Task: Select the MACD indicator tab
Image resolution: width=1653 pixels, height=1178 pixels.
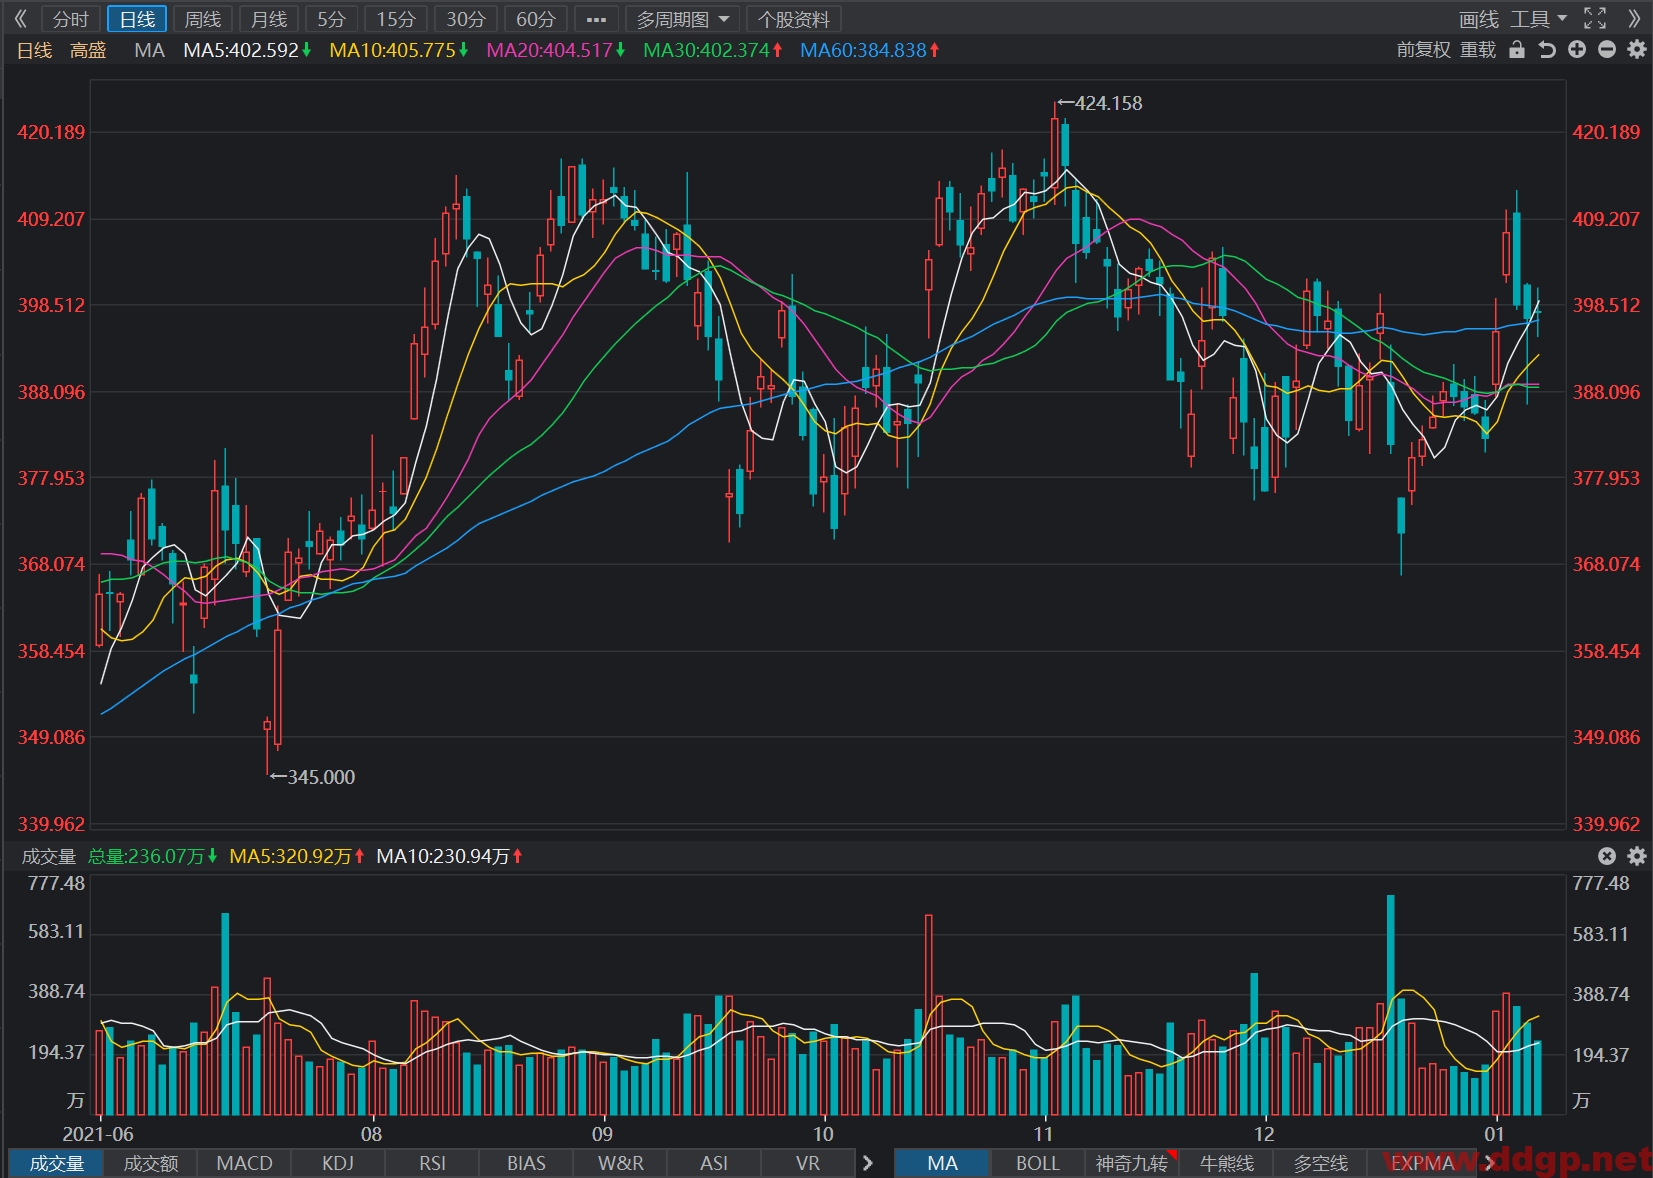Action: tap(244, 1163)
